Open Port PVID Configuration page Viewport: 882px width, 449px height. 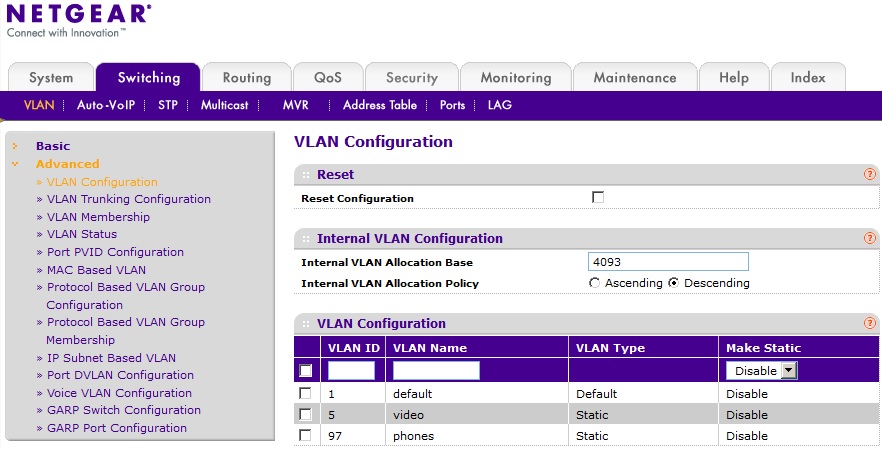point(115,252)
